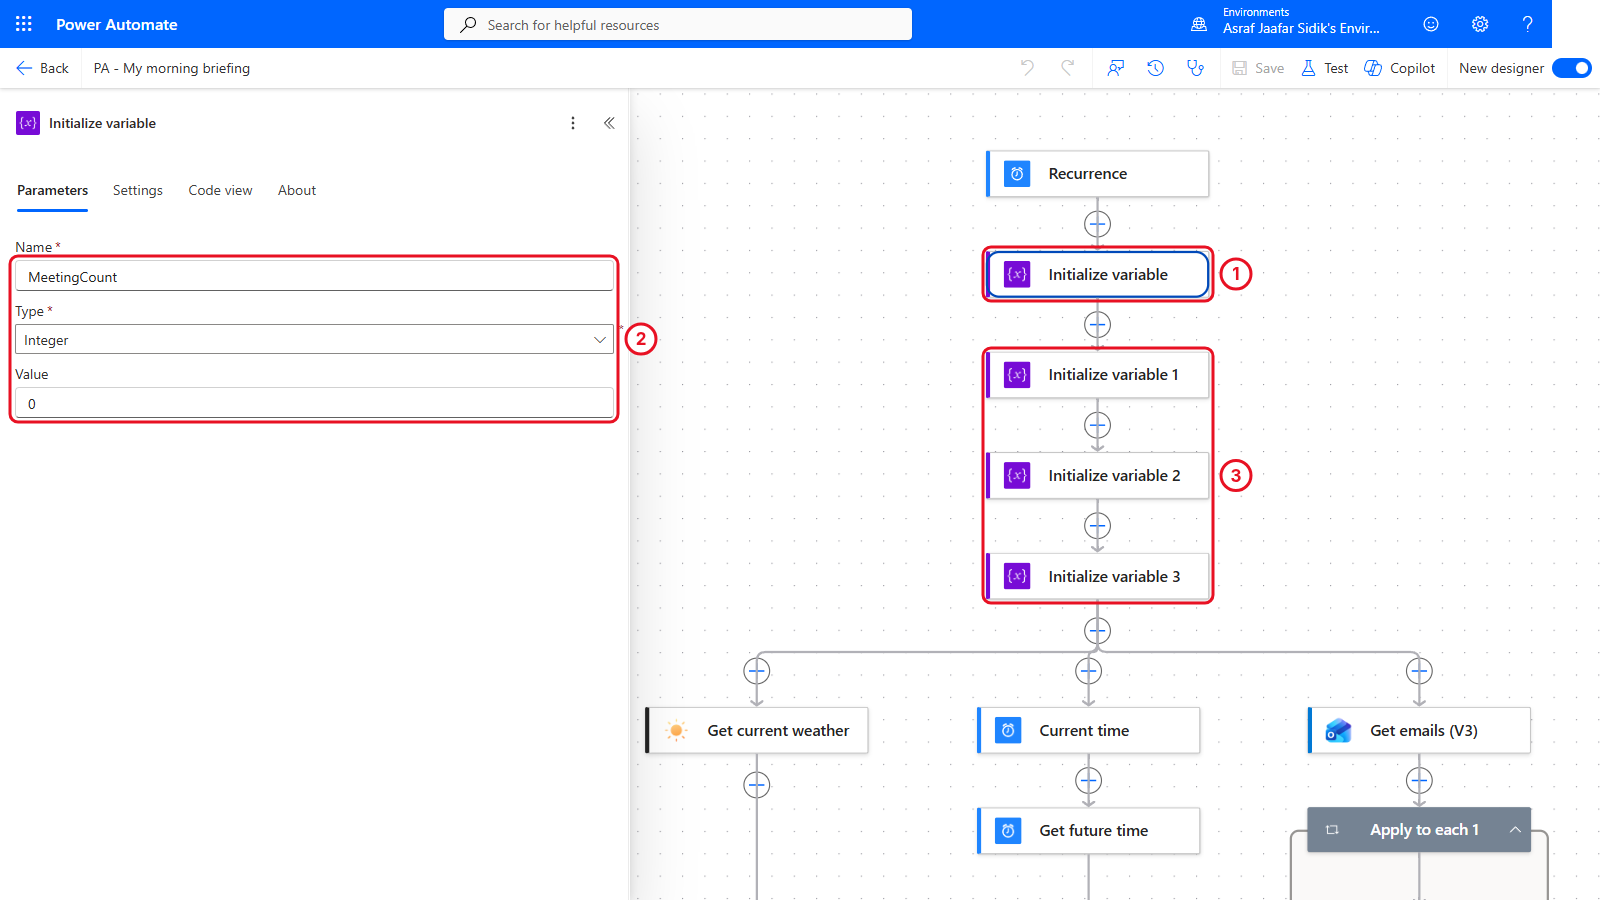Click the environments icon in header

pos(1199,24)
